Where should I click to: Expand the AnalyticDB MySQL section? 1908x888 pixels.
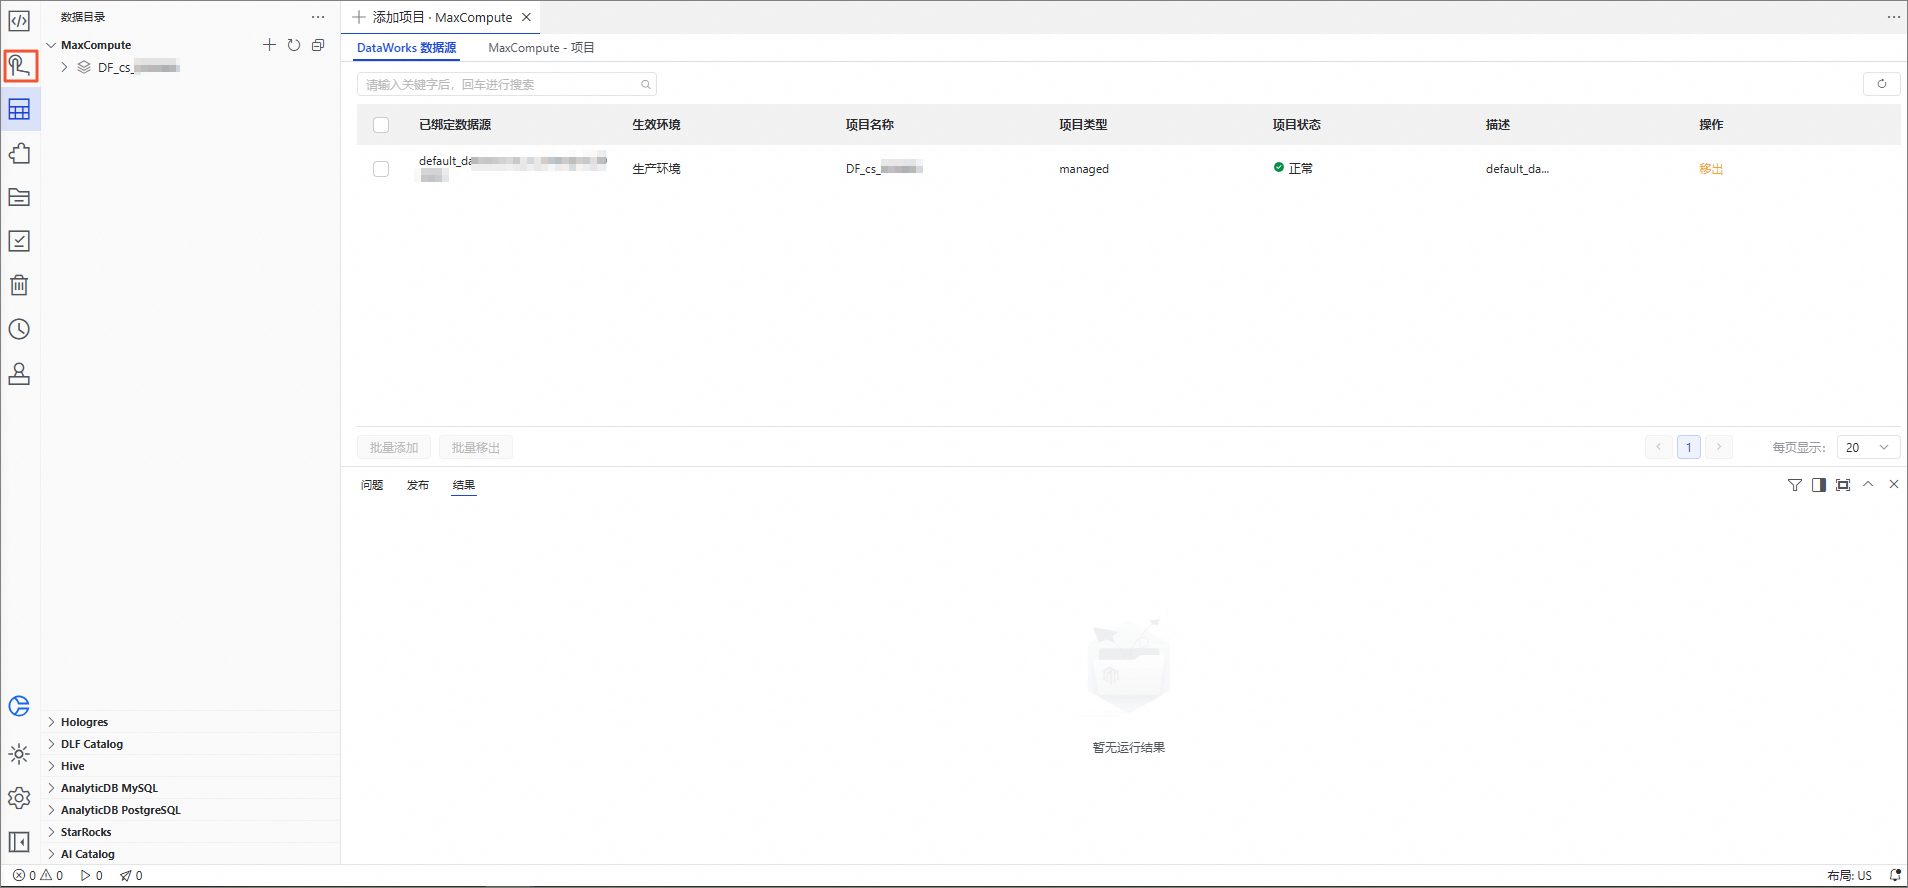tap(51, 788)
